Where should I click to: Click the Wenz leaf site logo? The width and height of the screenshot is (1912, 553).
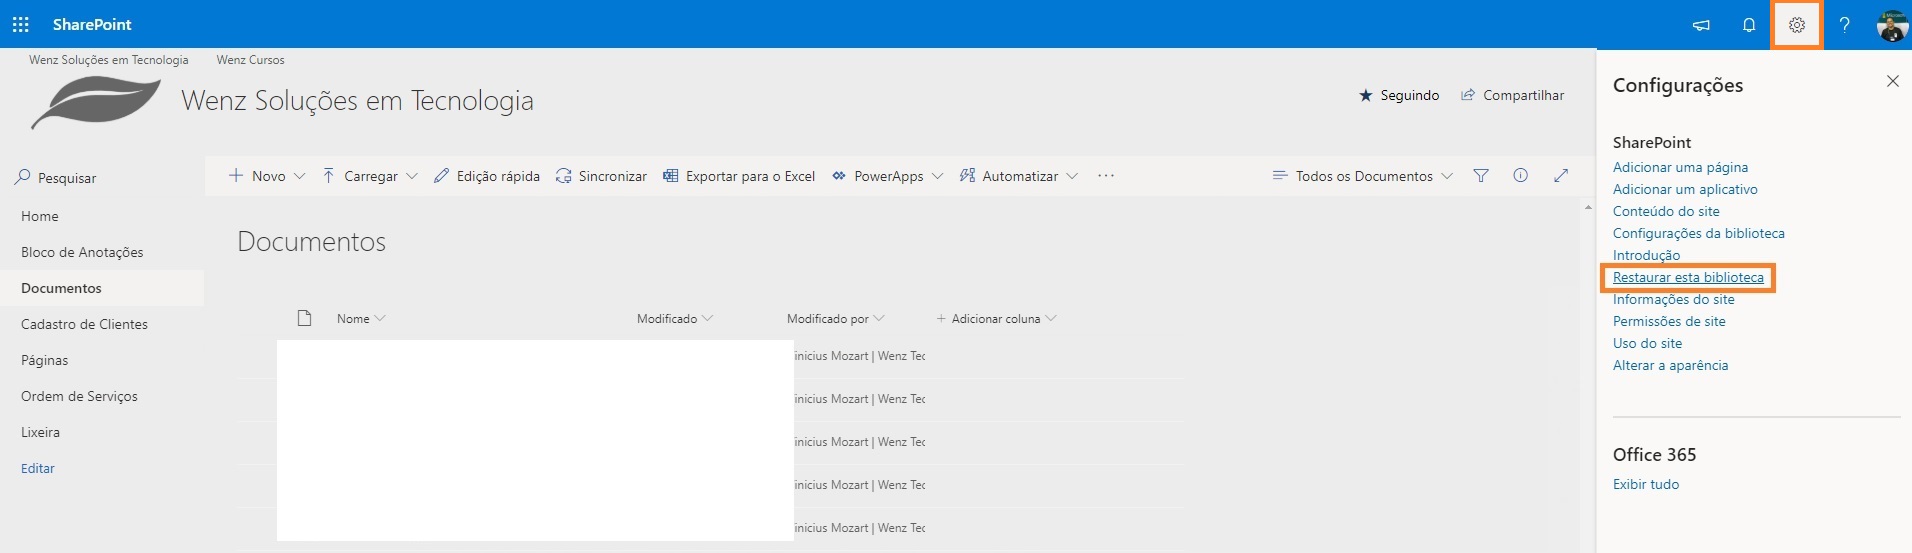point(96,102)
